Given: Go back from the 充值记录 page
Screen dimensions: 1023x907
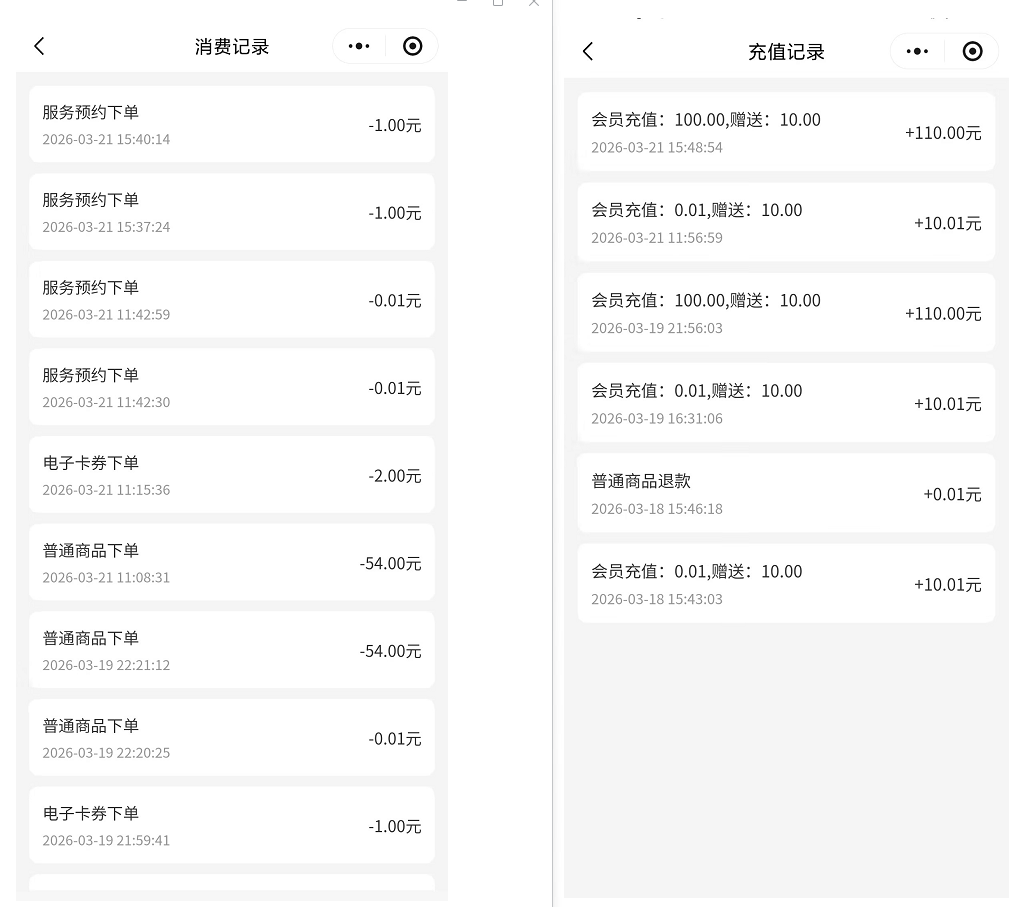Looking at the screenshot, I should pos(588,52).
